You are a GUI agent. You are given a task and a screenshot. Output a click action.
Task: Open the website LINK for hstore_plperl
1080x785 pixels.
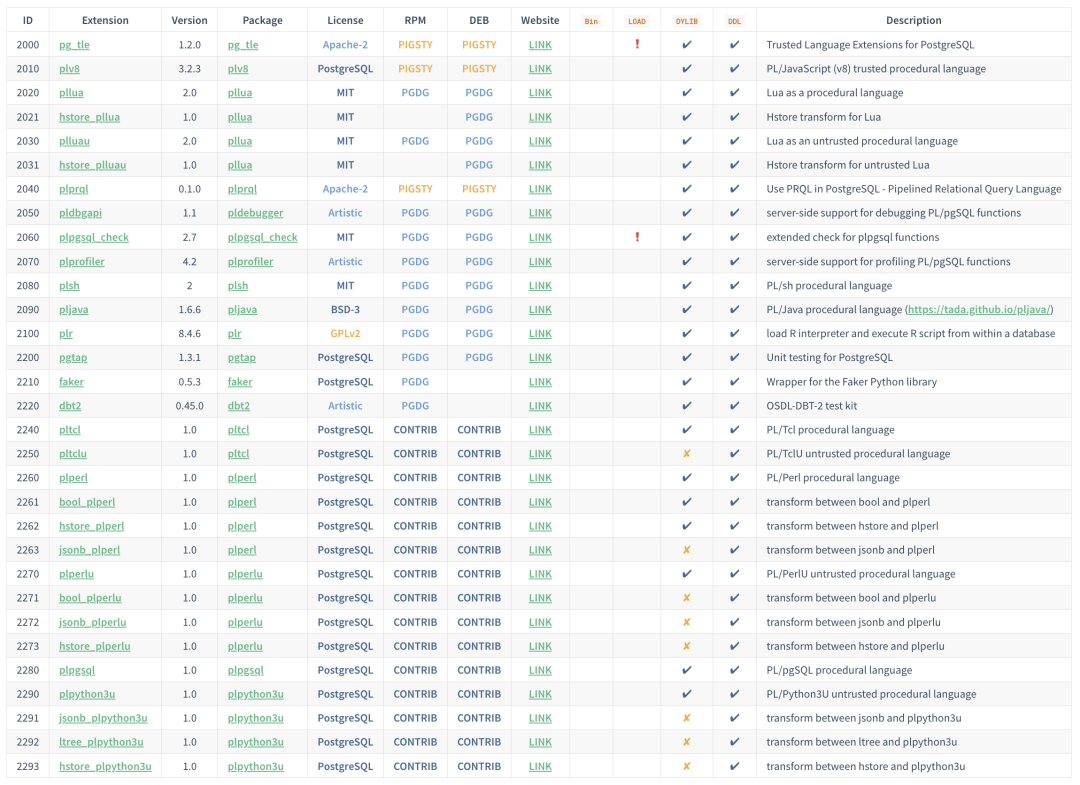click(540, 526)
